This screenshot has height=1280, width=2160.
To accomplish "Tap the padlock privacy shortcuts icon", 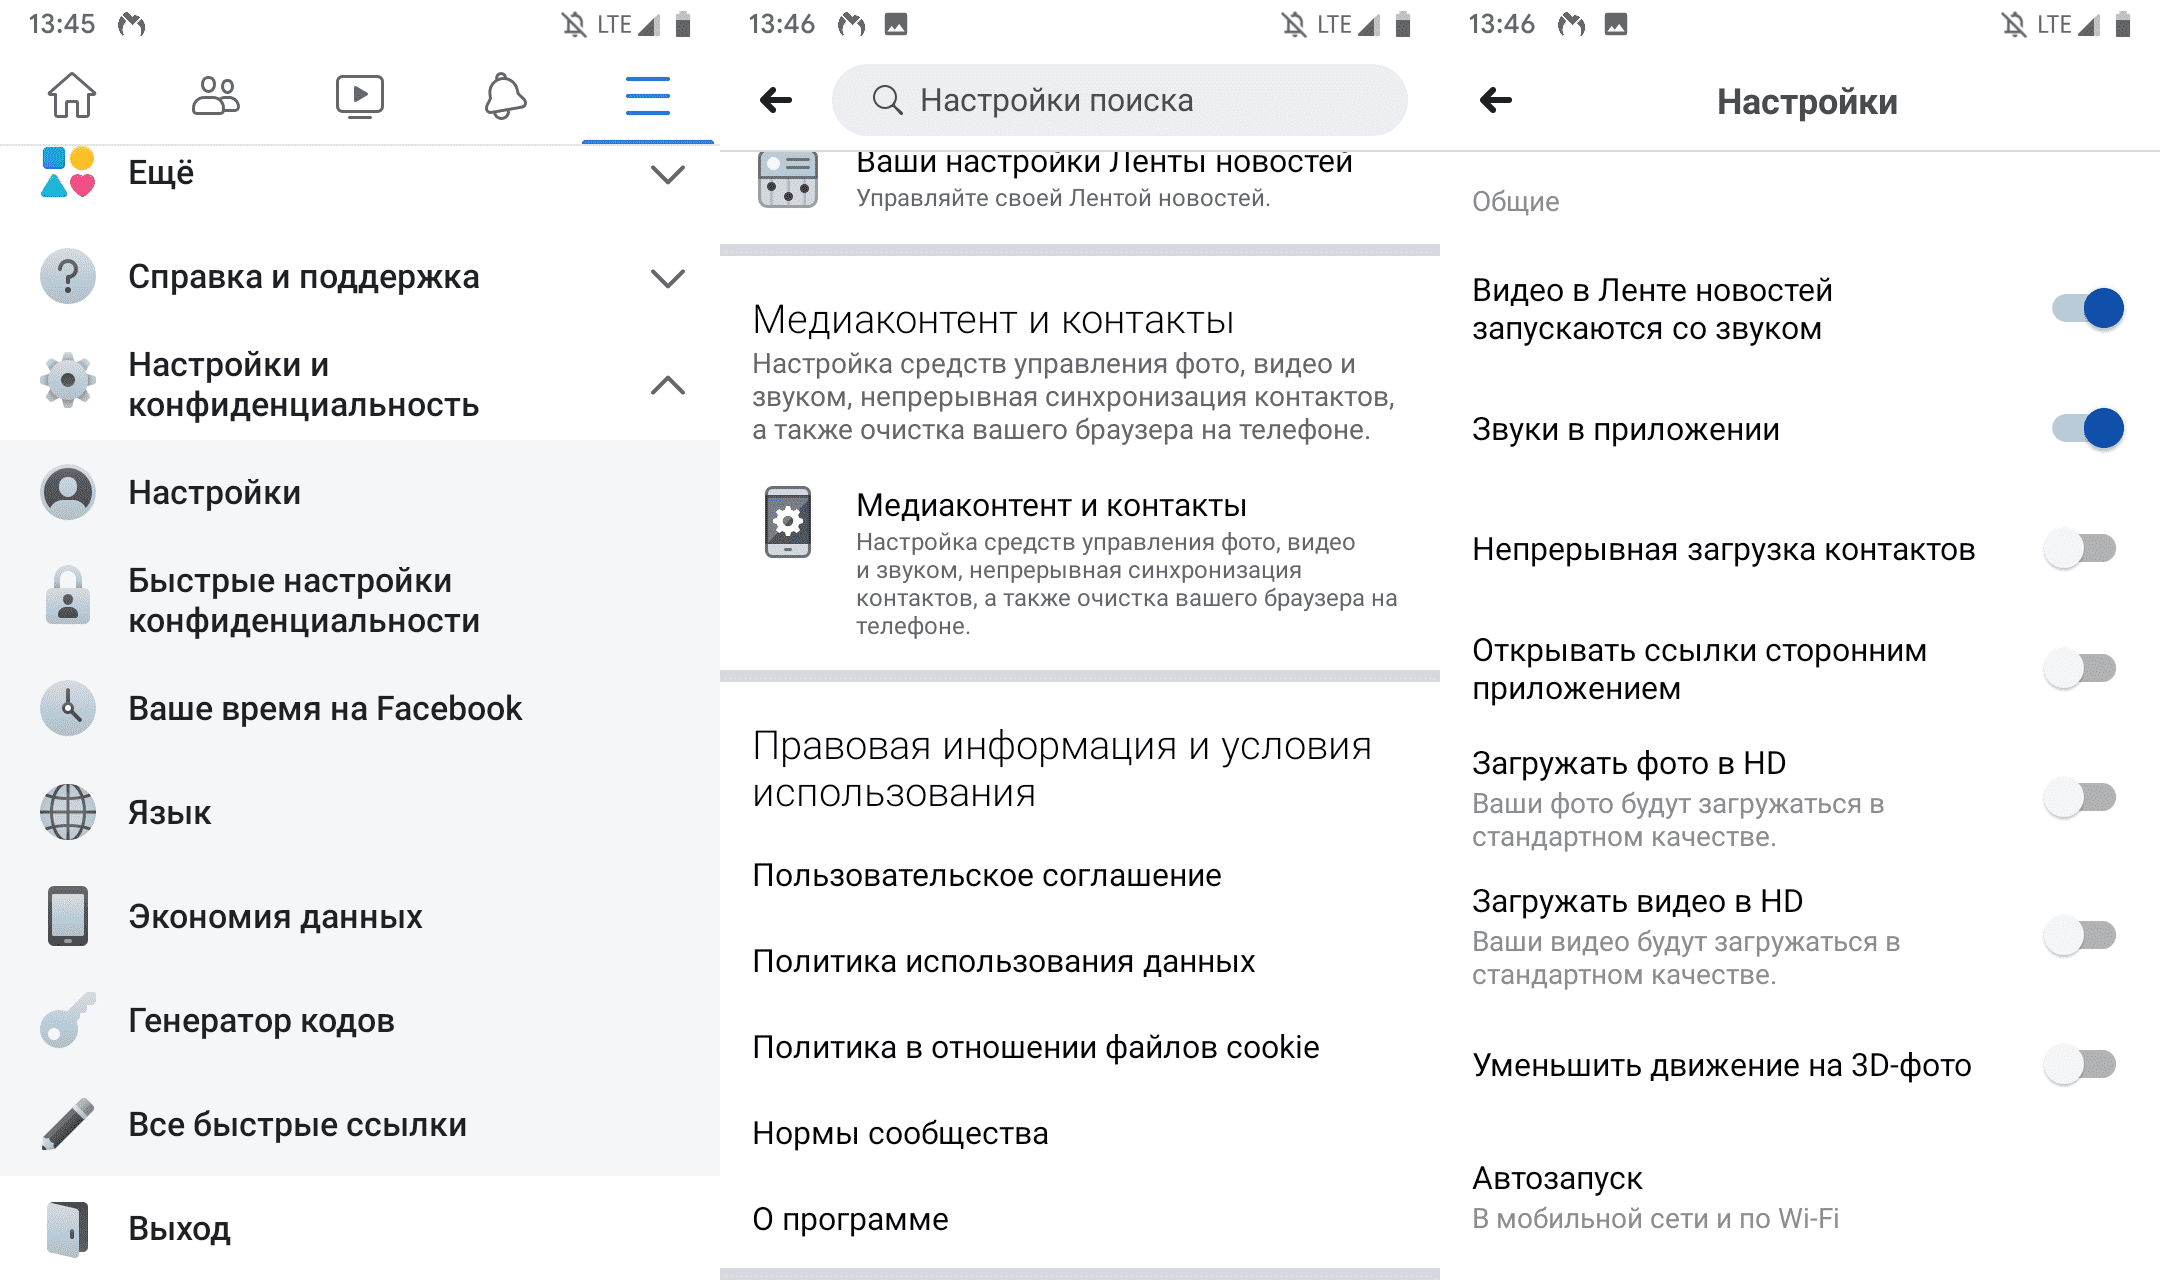I will (68, 596).
